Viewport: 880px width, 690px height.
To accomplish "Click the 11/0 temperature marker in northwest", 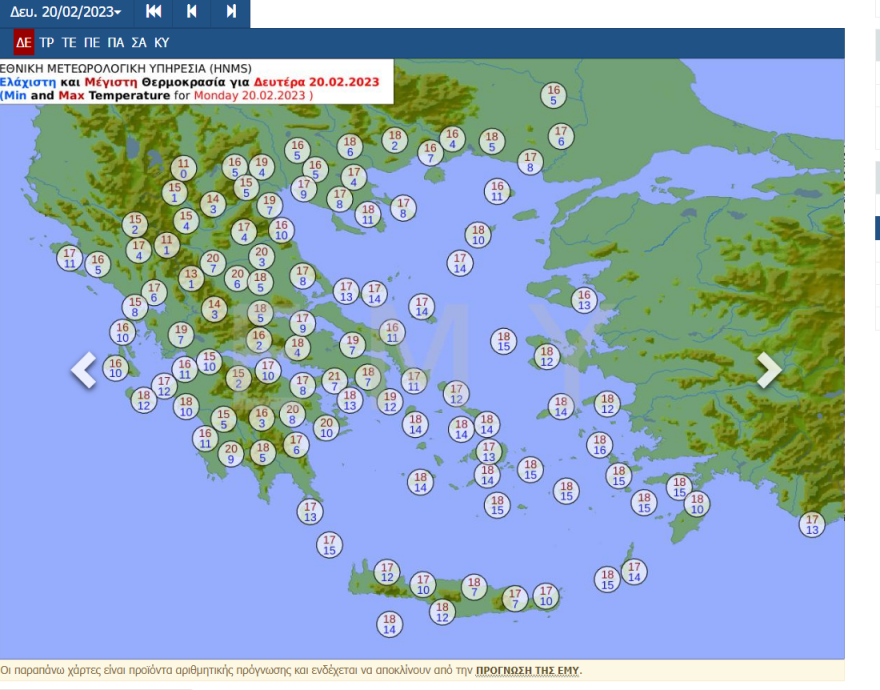I will coord(182,168).
